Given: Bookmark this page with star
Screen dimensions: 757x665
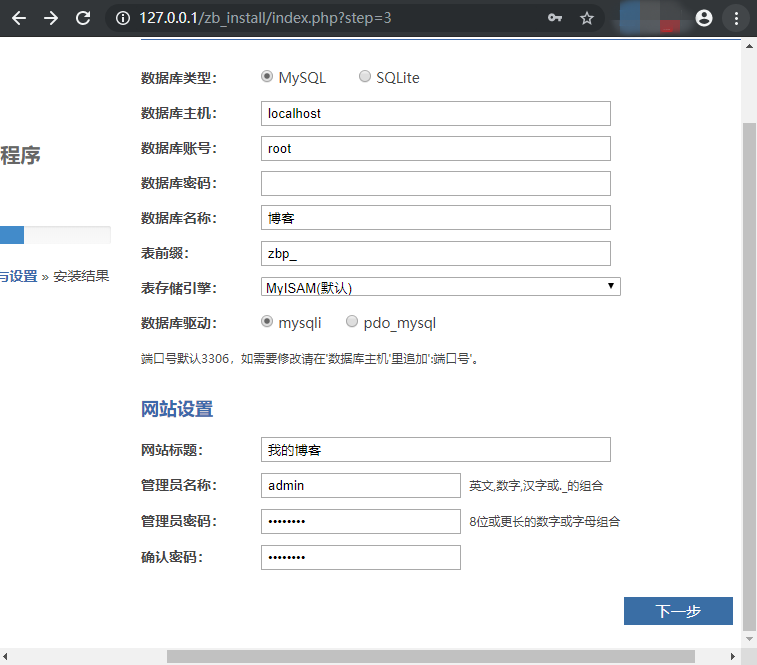Looking at the screenshot, I should pyautogui.click(x=587, y=18).
